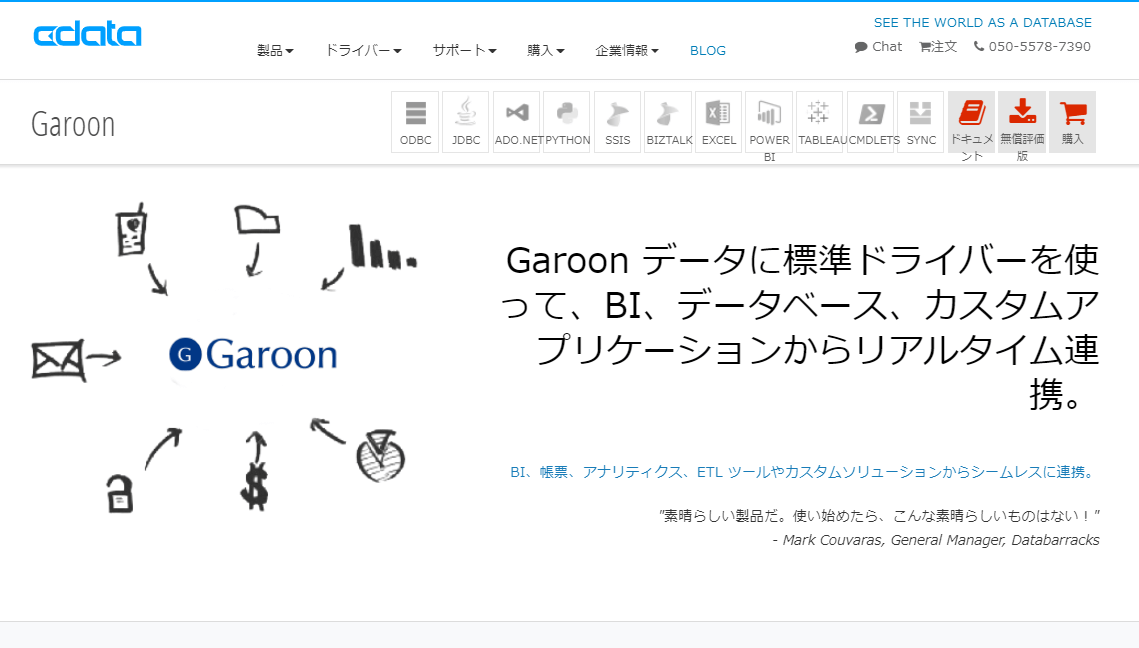The image size is (1139, 648).
Task: Open the Cmdlets PowerShell icon
Action: tap(870, 122)
